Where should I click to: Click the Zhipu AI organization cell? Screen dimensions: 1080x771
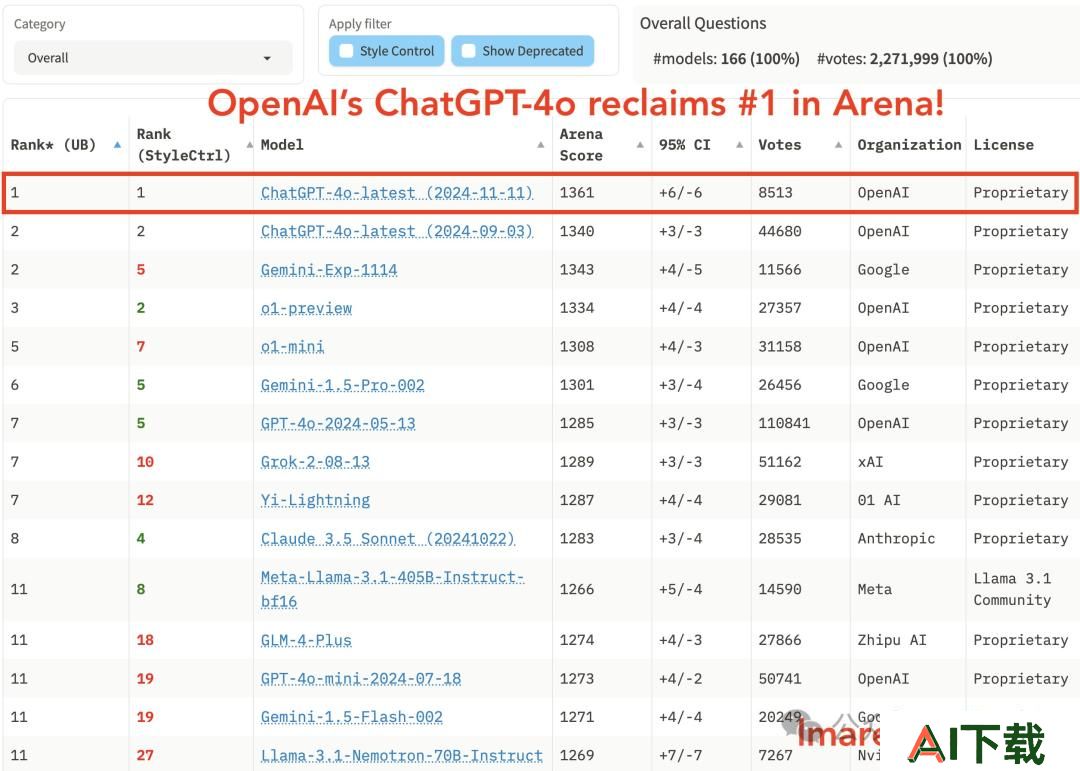892,640
